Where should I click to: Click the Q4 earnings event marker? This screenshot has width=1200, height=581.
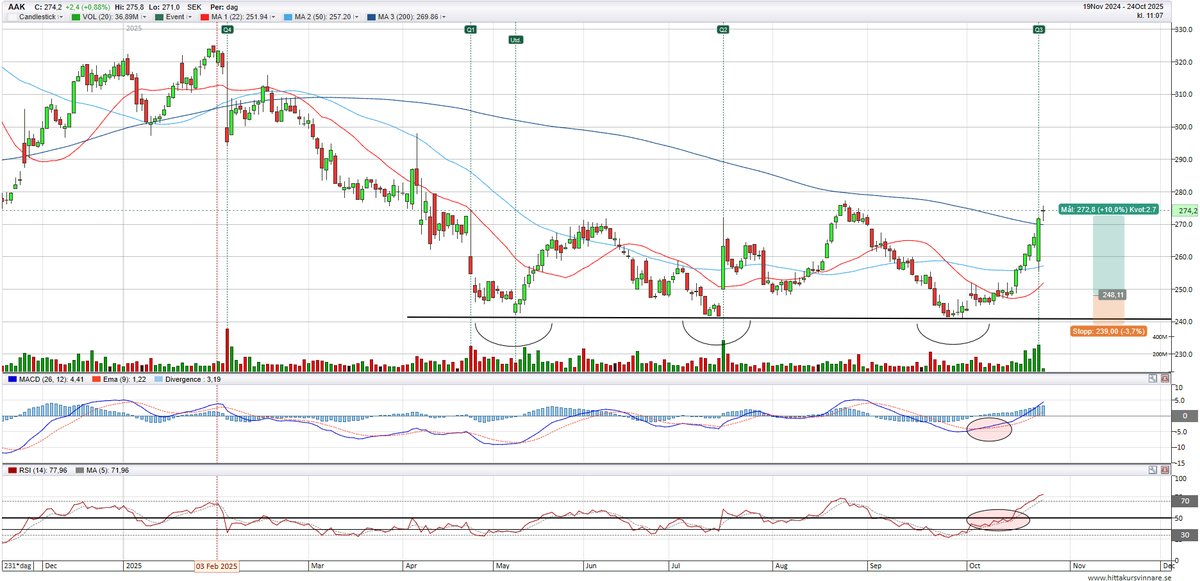click(x=227, y=31)
